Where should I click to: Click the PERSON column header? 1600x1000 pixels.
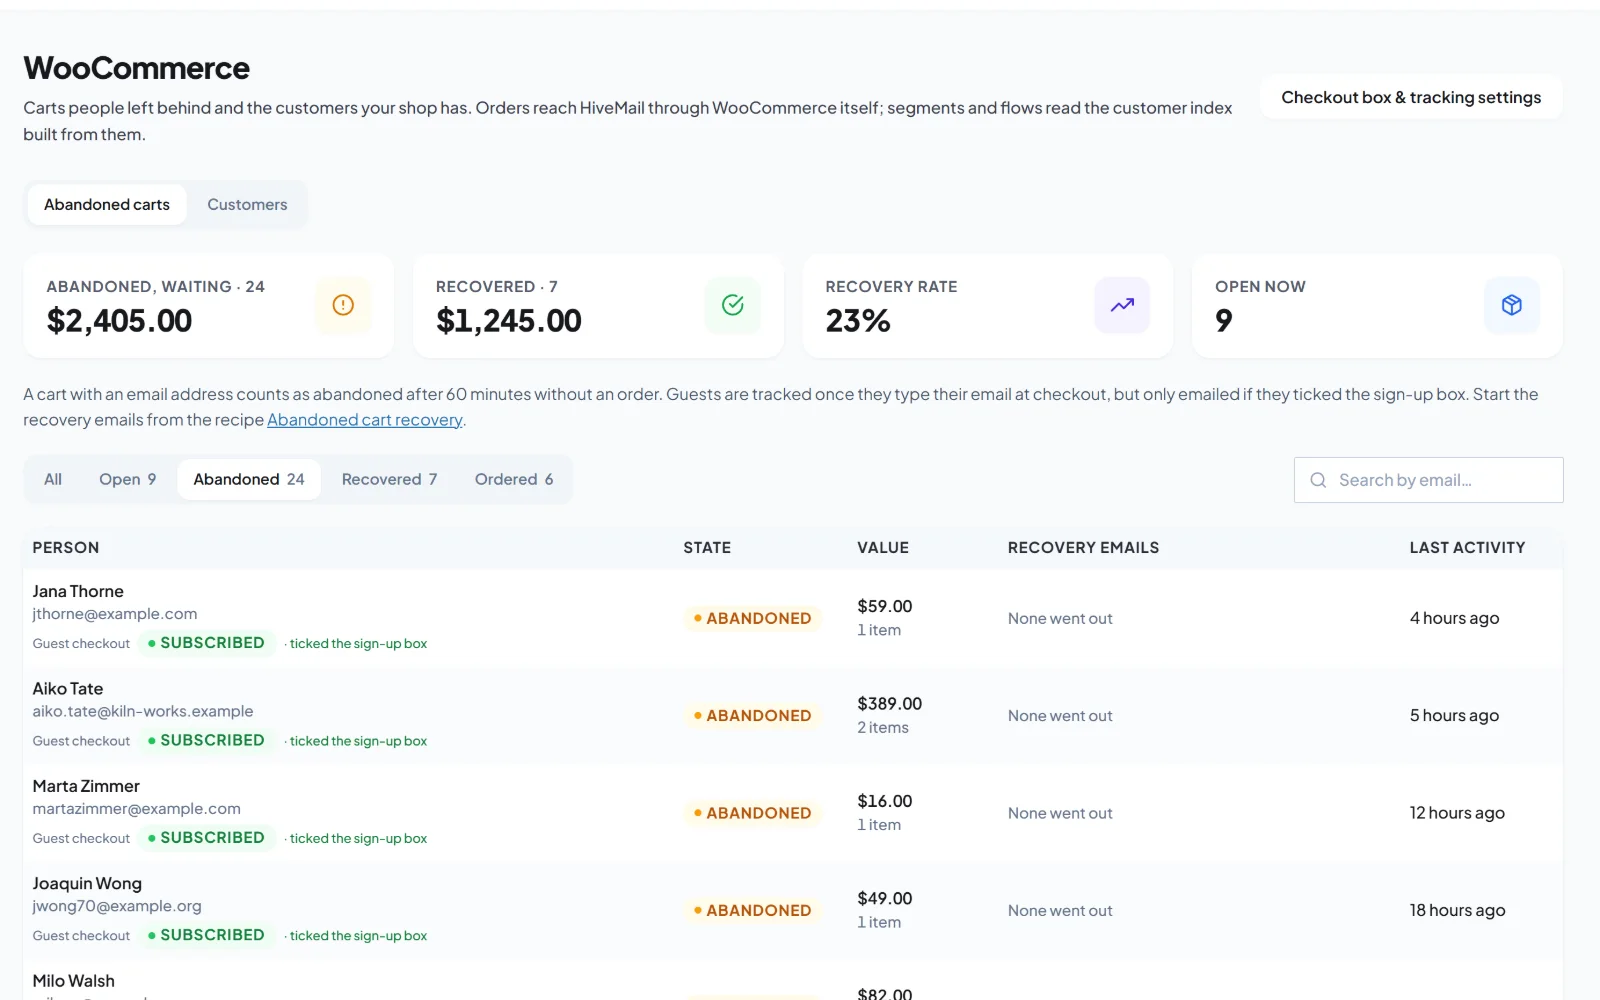tap(66, 548)
